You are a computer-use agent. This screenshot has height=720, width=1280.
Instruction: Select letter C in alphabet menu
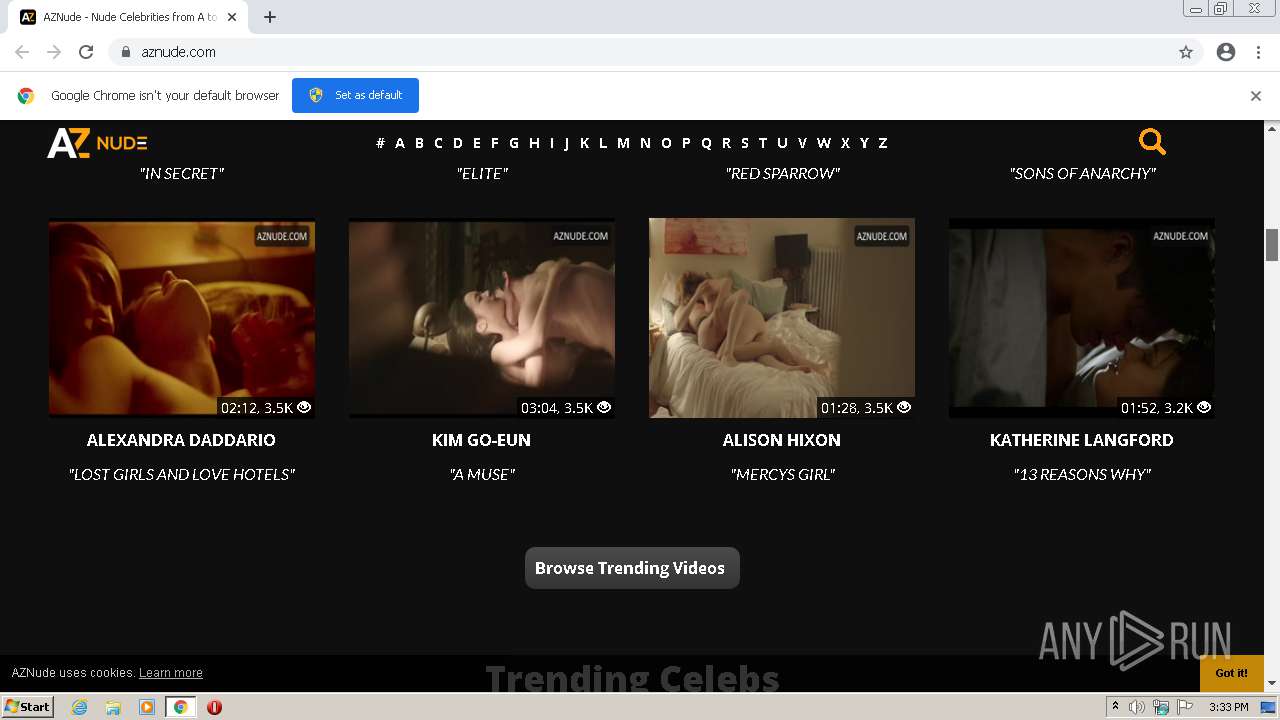click(438, 143)
